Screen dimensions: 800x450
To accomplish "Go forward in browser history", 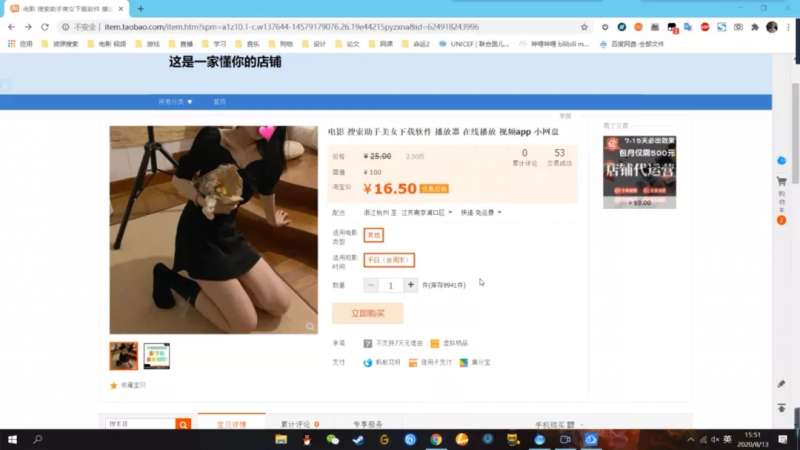I will [28, 27].
